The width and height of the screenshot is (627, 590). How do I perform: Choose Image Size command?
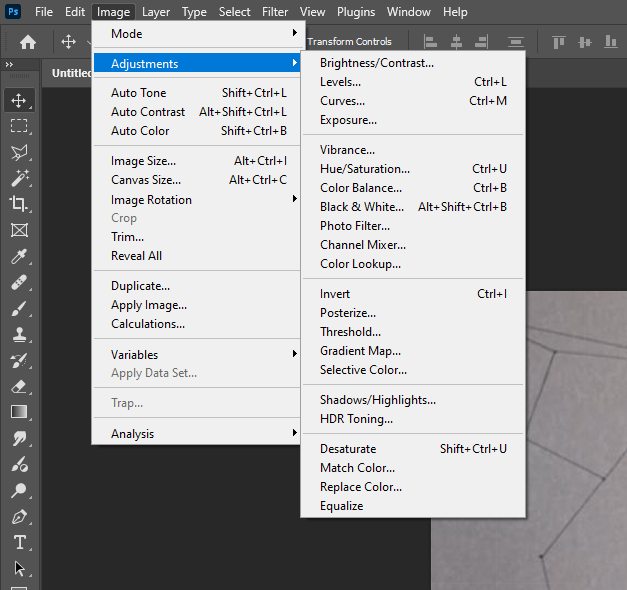[x=198, y=160]
